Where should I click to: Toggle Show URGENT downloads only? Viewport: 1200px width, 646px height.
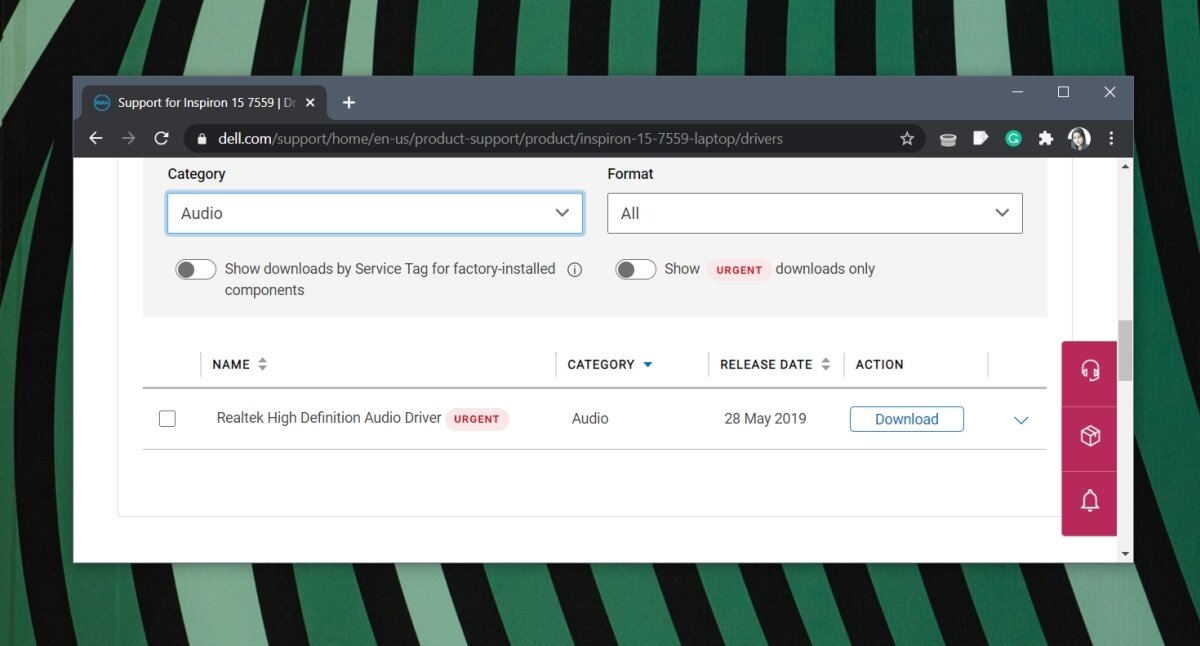(x=635, y=269)
